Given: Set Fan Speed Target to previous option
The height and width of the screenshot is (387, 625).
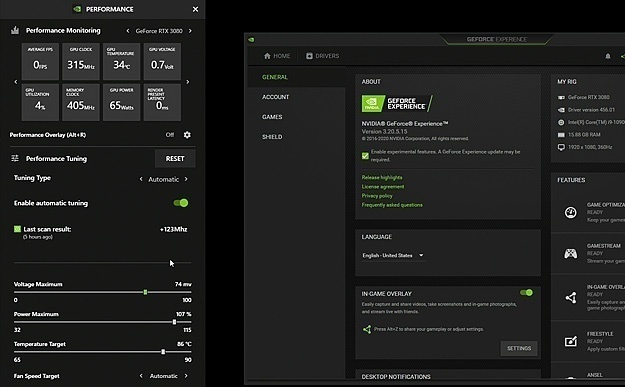Looking at the screenshot, I should click(x=141, y=376).
